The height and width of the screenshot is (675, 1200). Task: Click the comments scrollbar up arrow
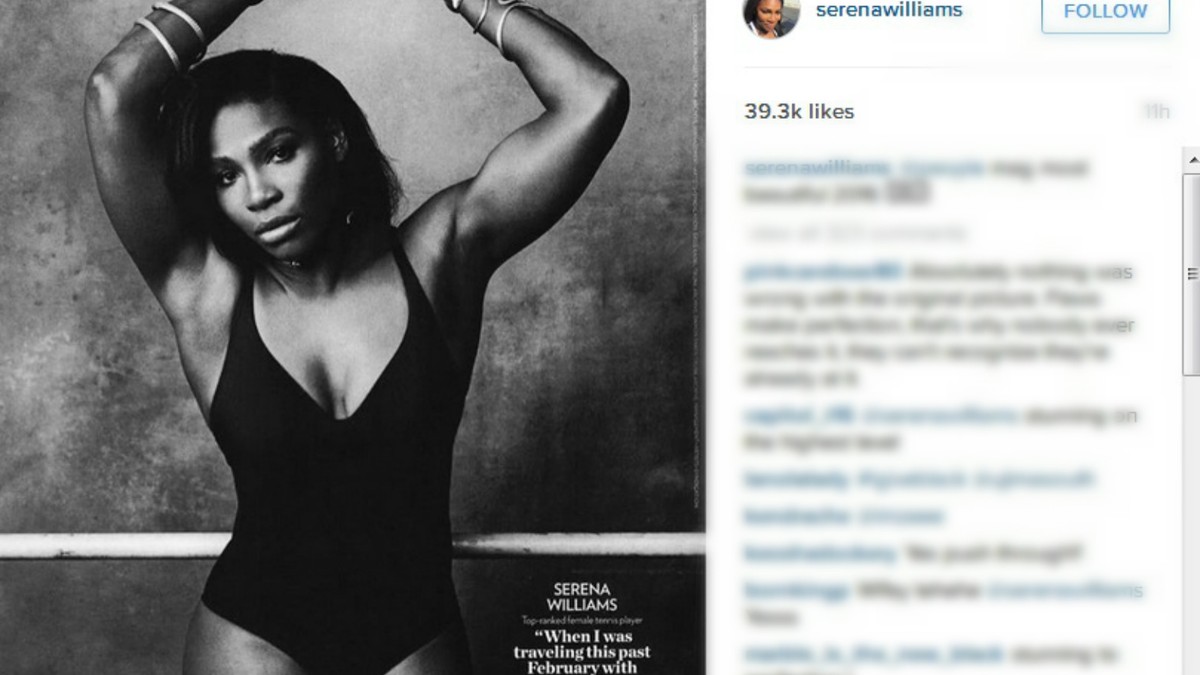(x=1192, y=160)
